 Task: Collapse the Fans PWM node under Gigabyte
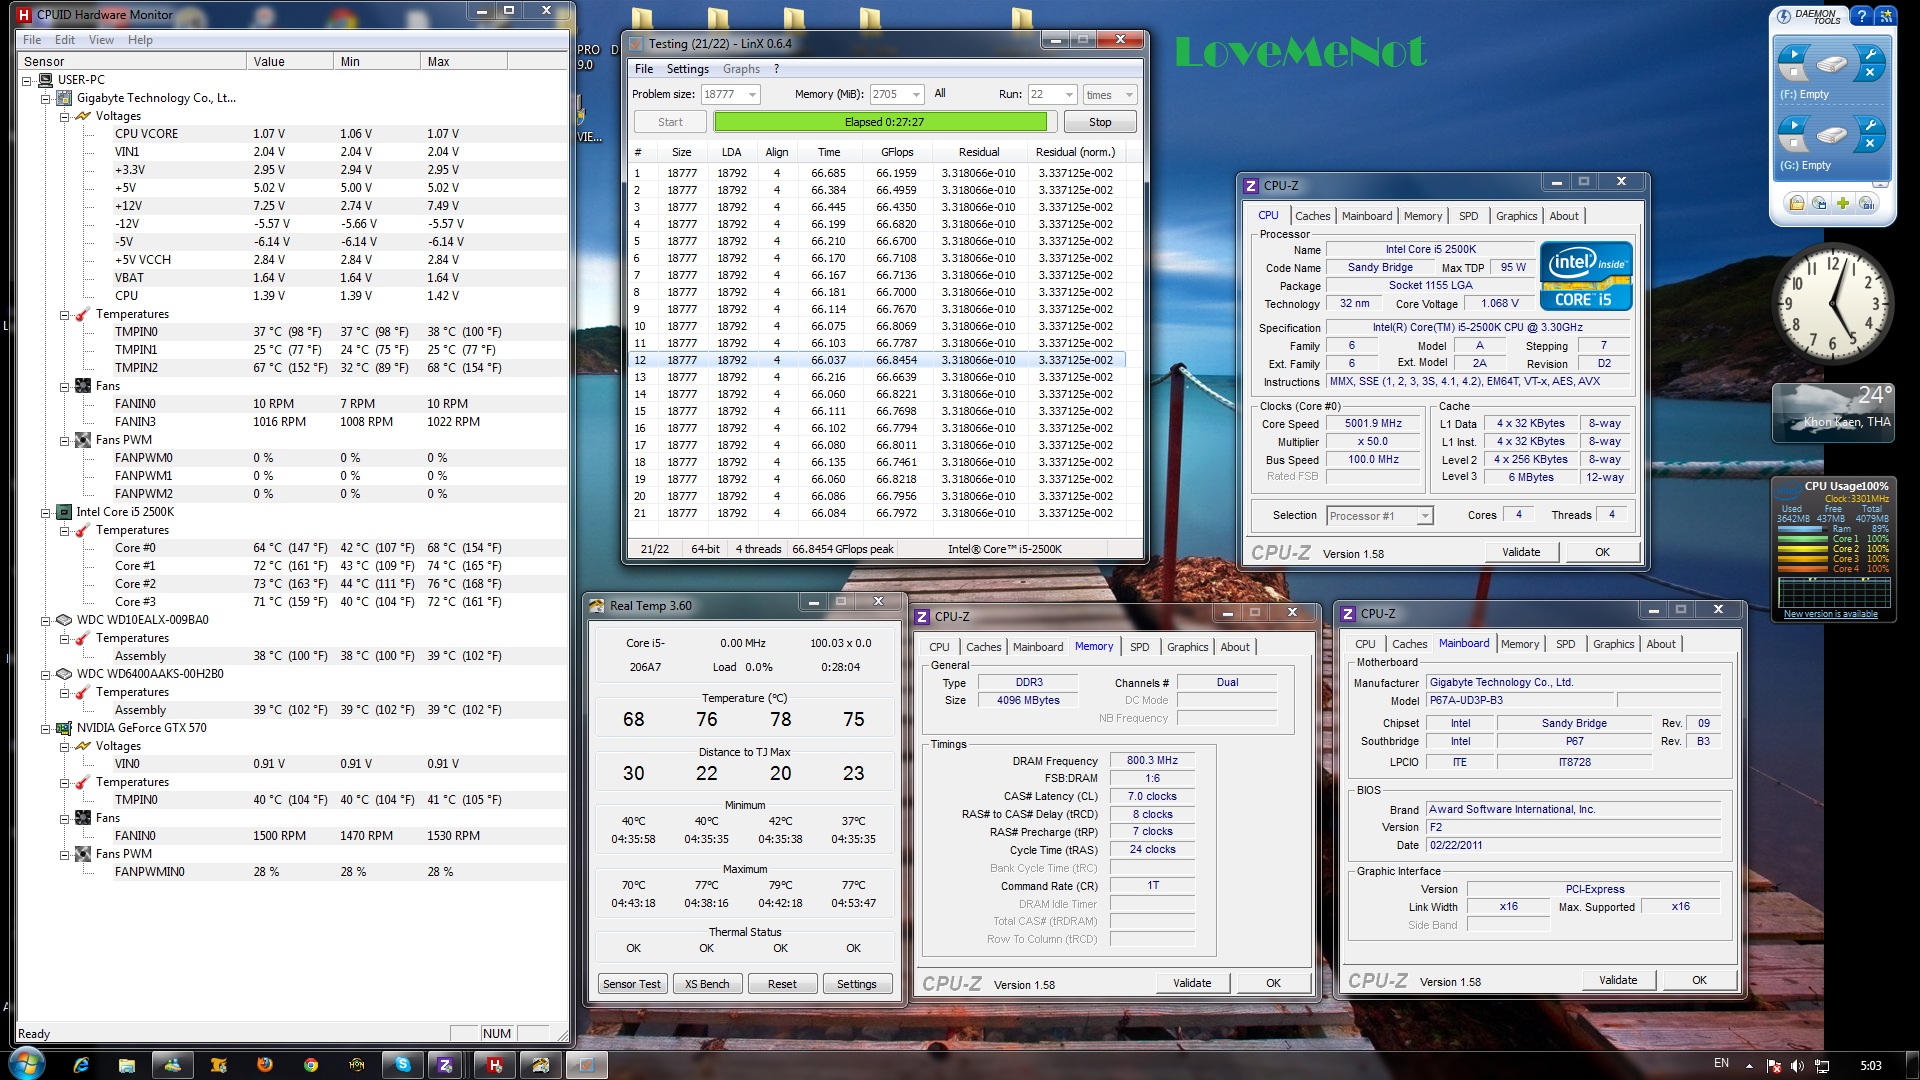pyautogui.click(x=64, y=440)
